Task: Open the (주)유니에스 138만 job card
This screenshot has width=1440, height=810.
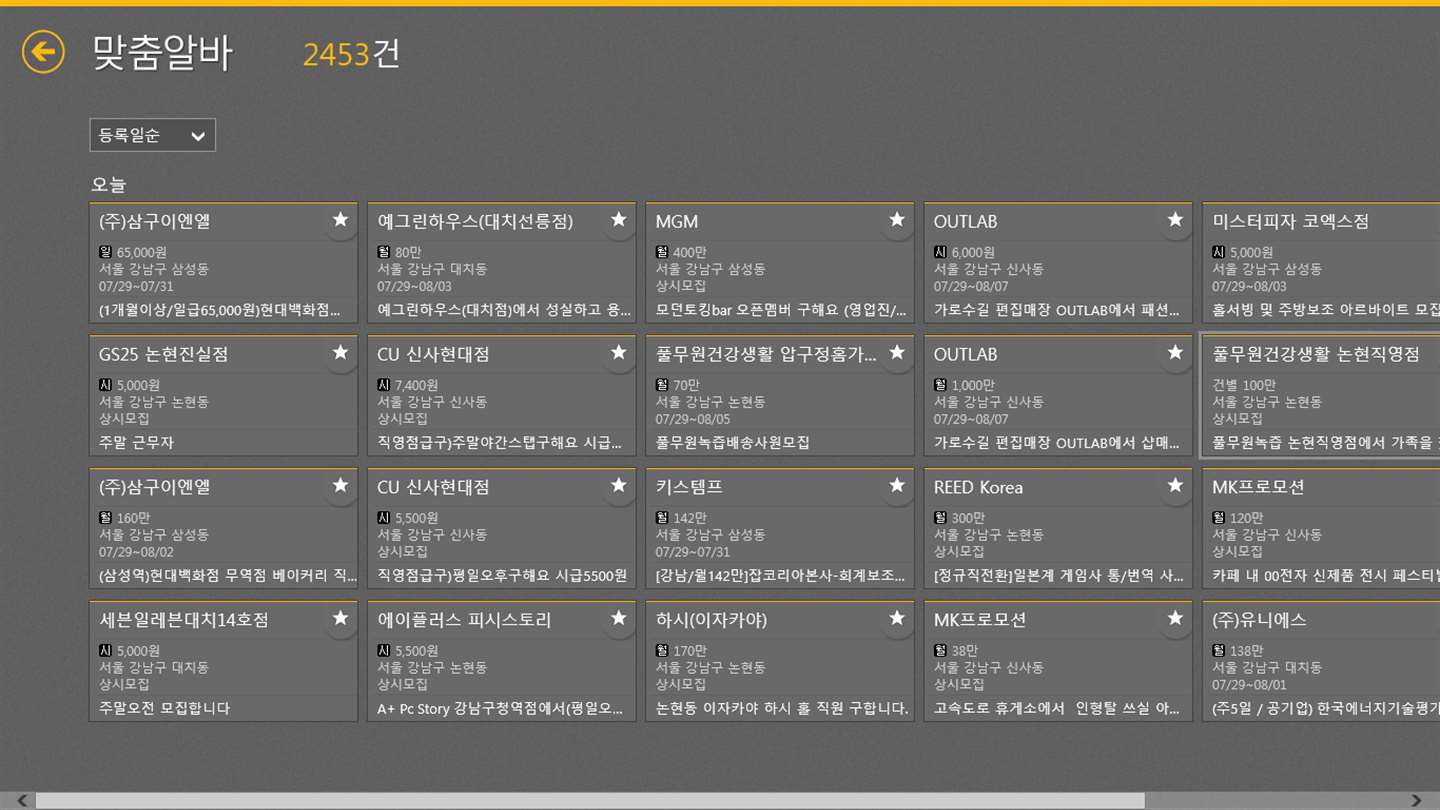Action: [1321, 662]
